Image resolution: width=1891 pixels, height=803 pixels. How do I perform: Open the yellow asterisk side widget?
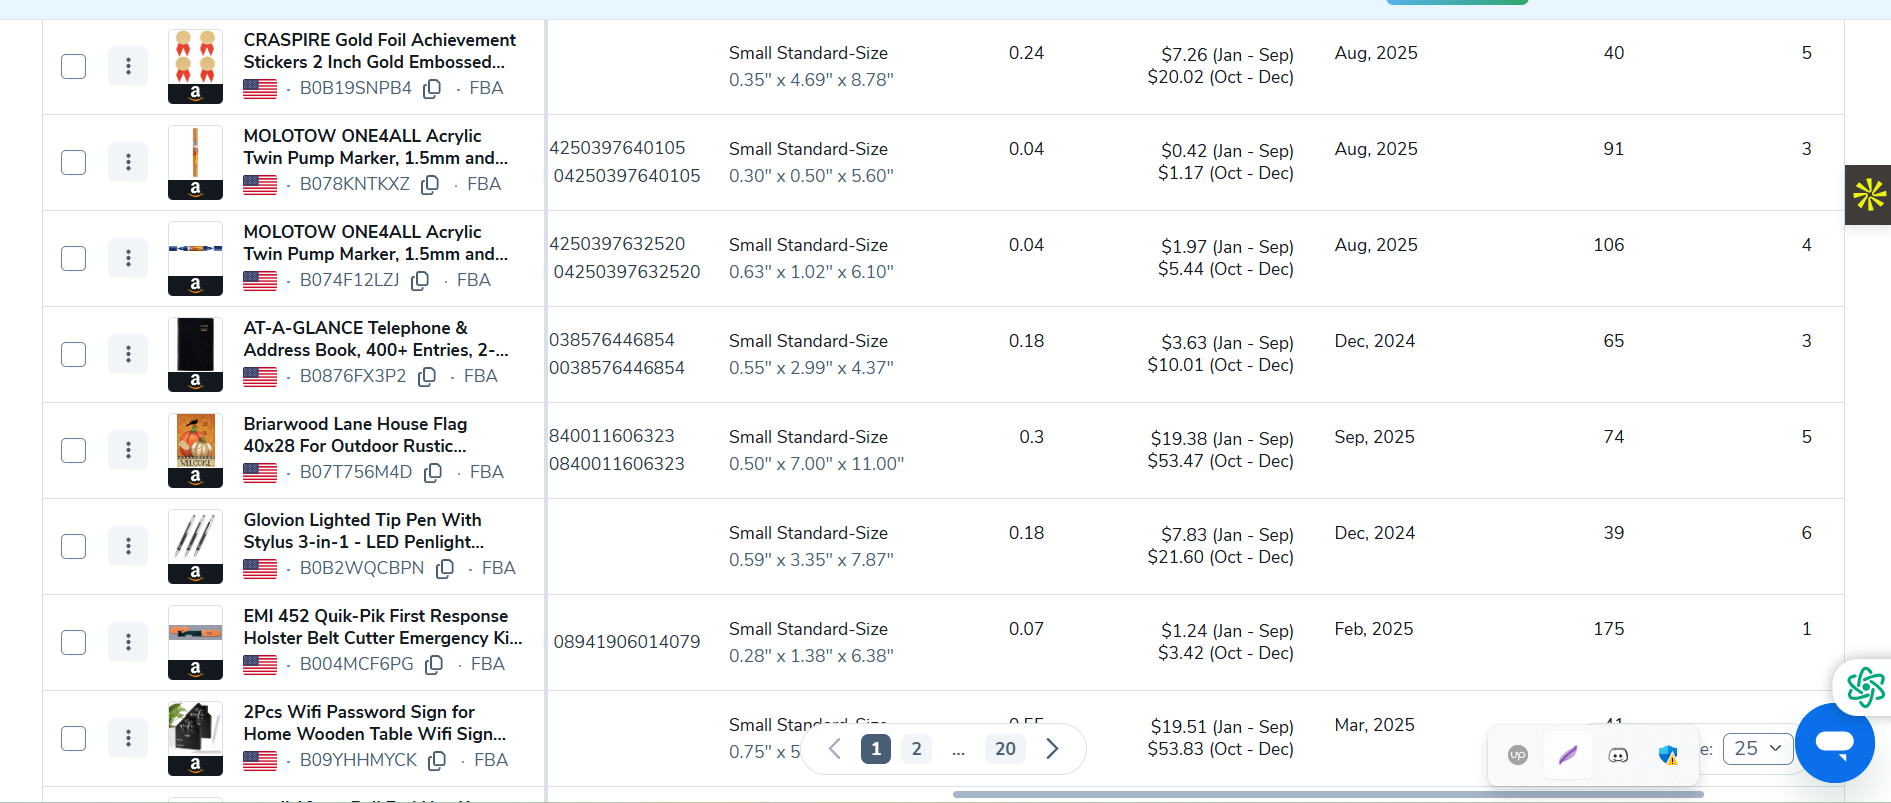[x=1868, y=195]
